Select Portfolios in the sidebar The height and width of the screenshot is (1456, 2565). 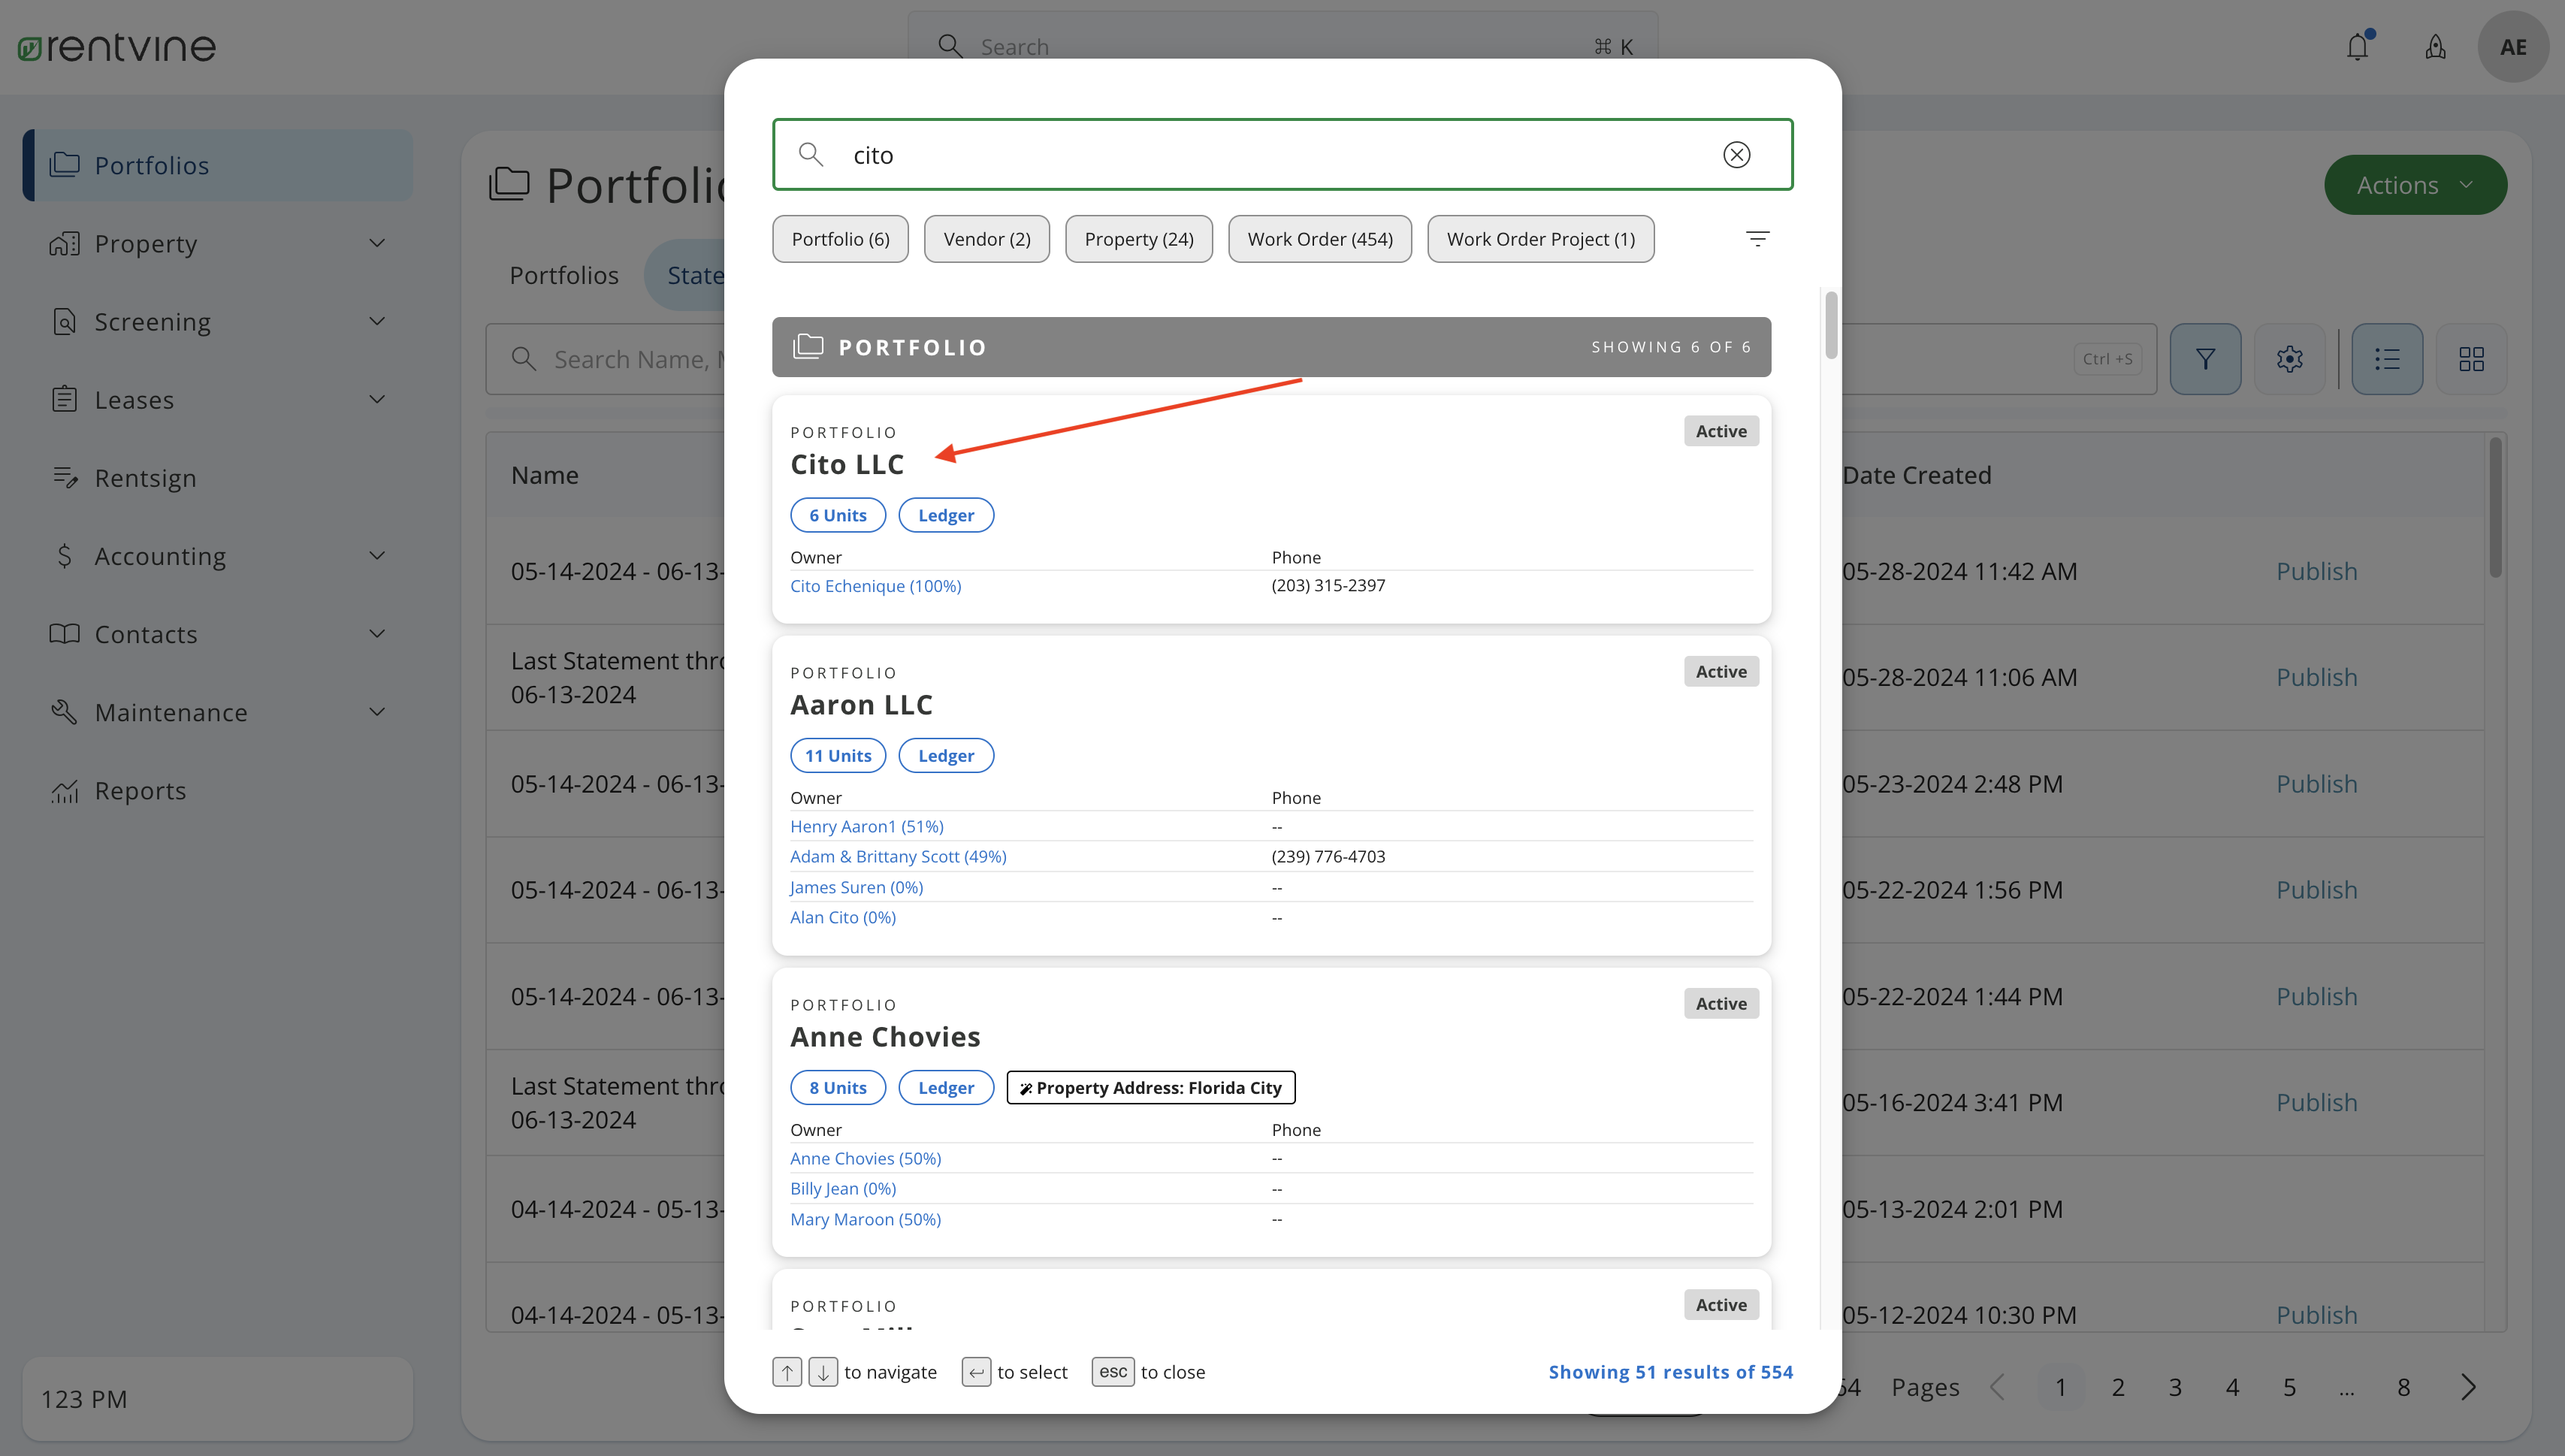coord(152,165)
